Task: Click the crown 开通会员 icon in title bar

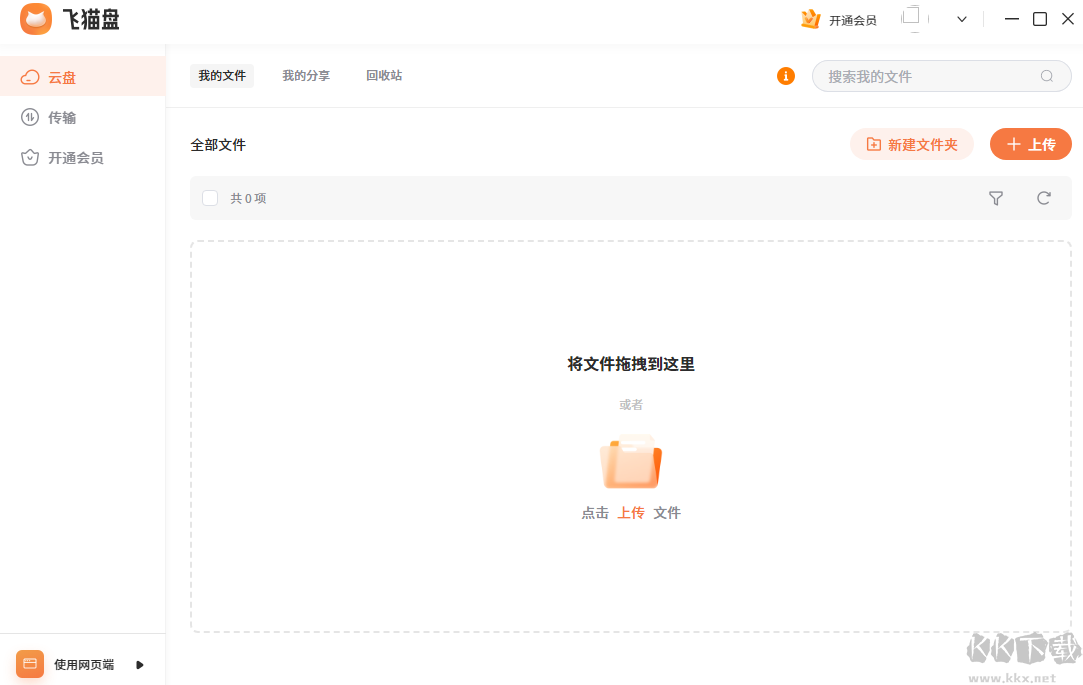Action: tap(810, 19)
